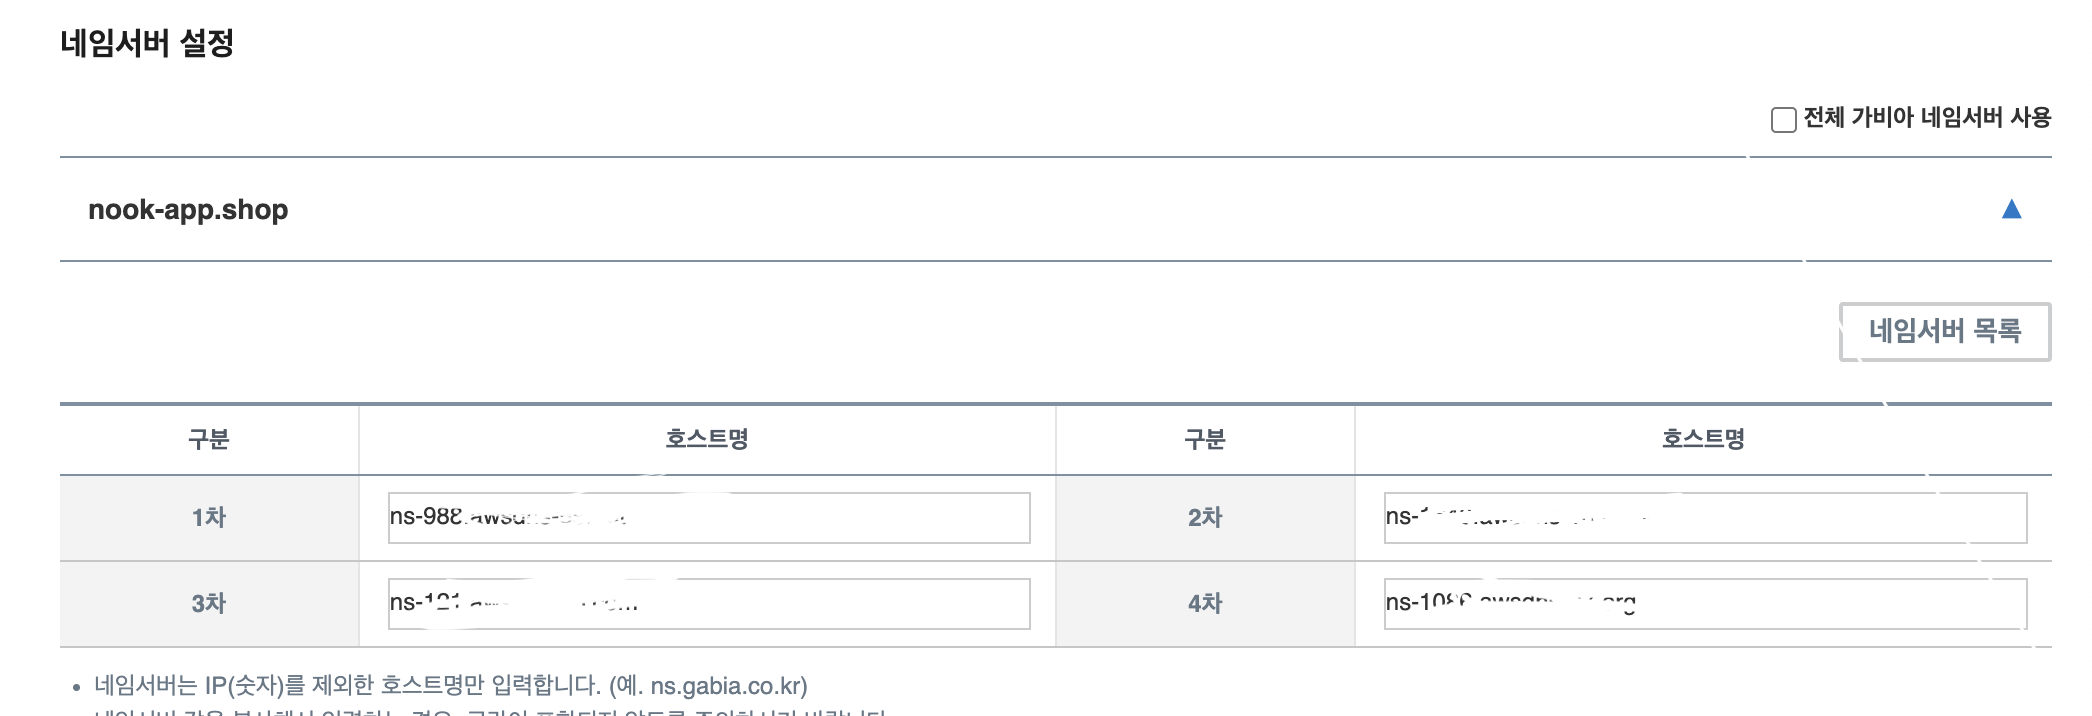Click the left 구분 column header
The height and width of the screenshot is (716, 2092).
[x=209, y=439]
